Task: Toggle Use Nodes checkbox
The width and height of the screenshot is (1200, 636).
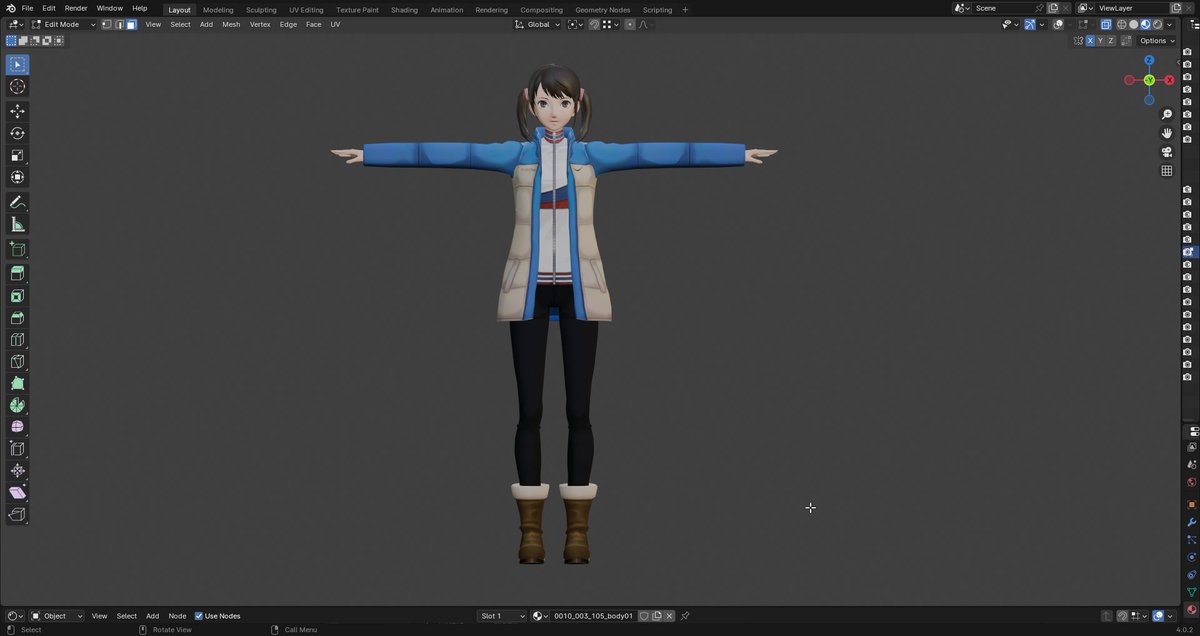Action: click(x=198, y=616)
